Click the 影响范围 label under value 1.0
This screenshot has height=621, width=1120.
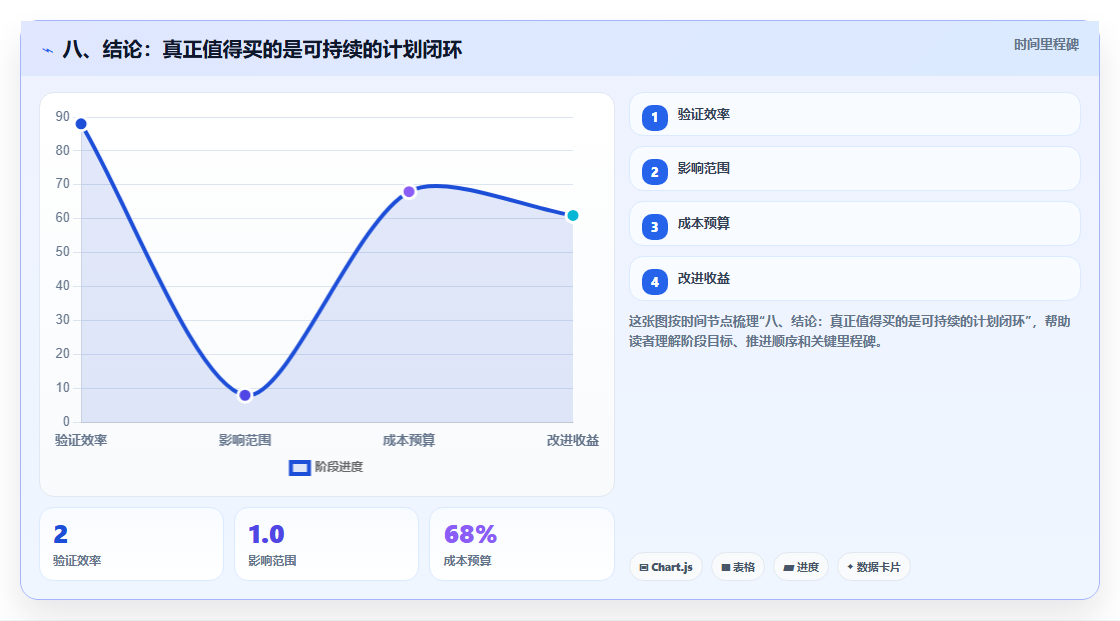point(272,561)
